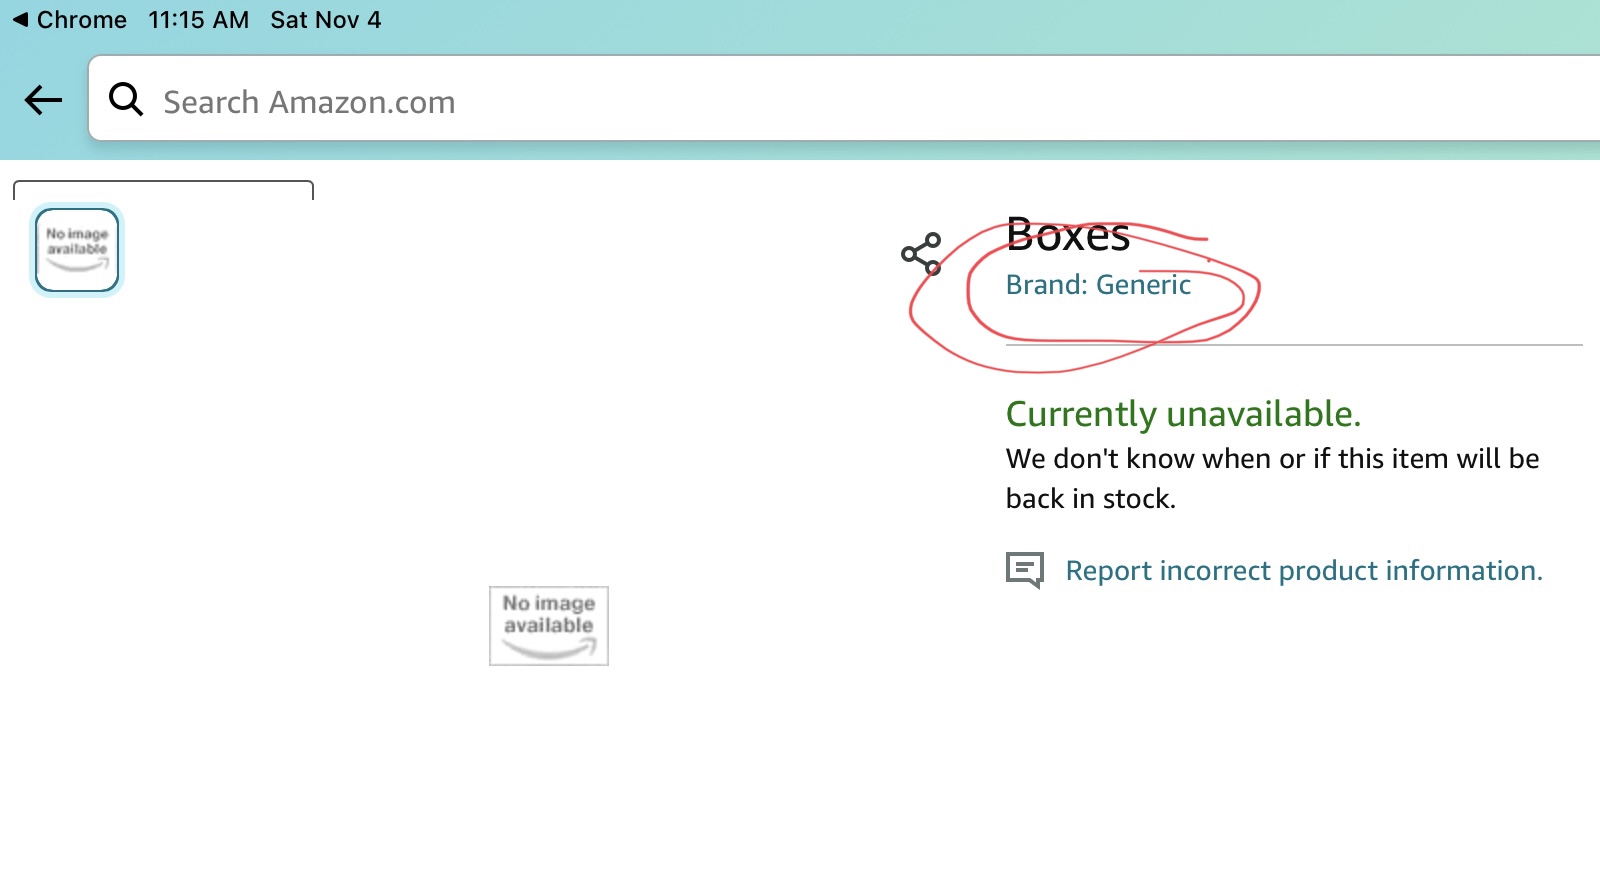The width and height of the screenshot is (1600, 880).
Task: Tap the report comment bubble icon
Action: [1025, 570]
